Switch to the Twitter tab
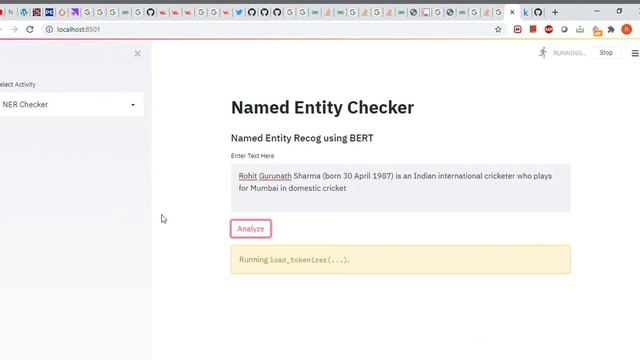 coord(239,12)
